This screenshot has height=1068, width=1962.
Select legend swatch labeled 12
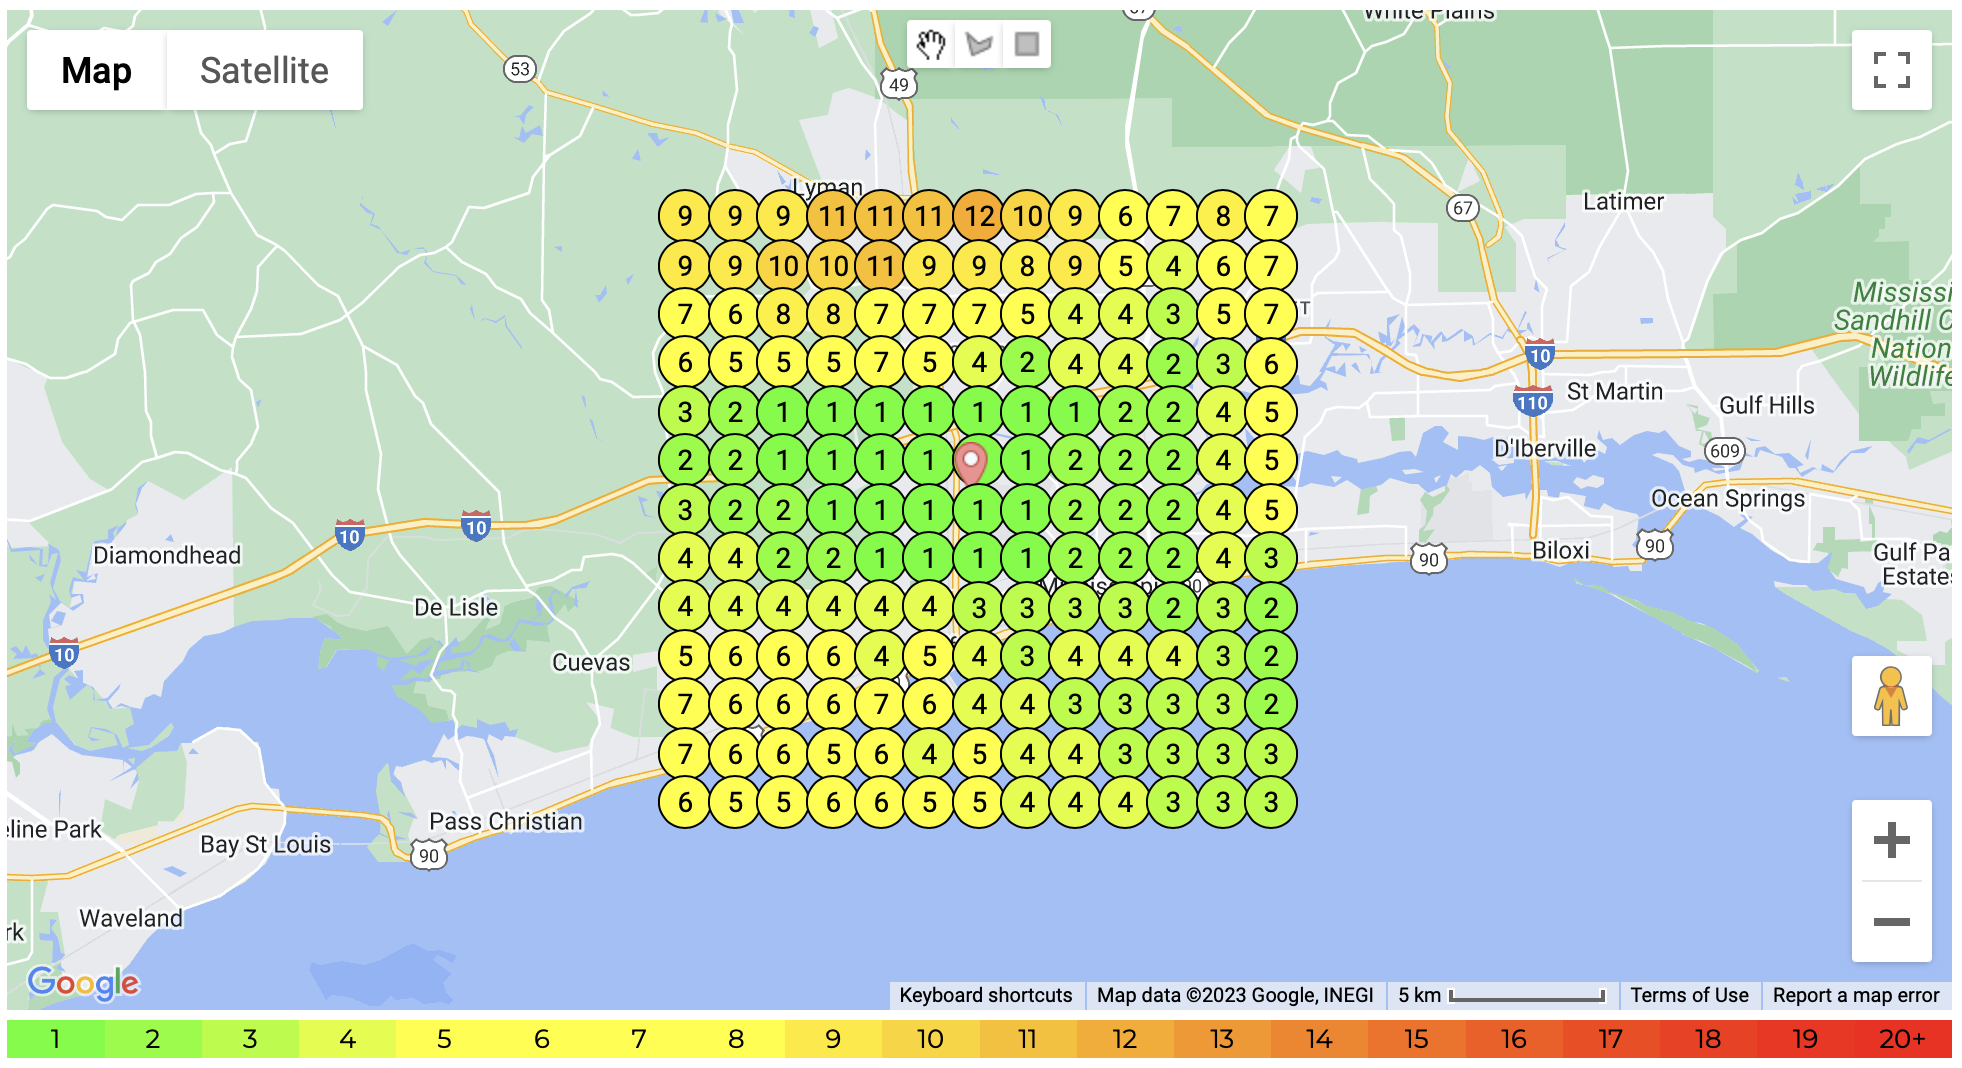pos(1124,1039)
